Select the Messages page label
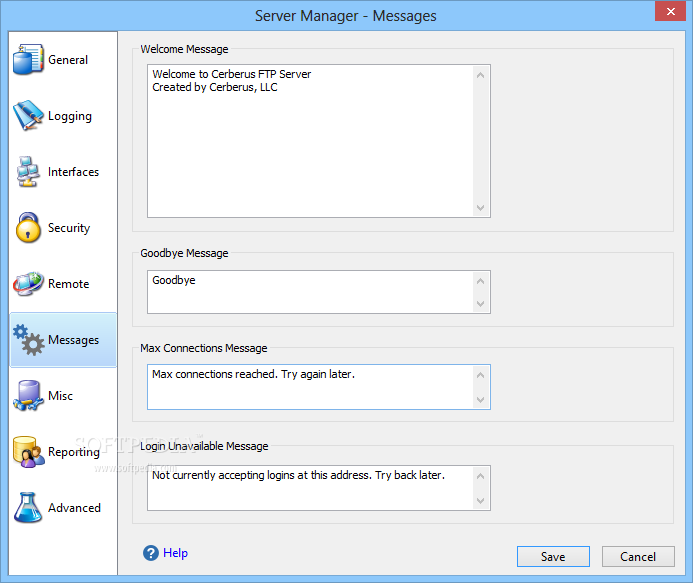 coord(73,340)
